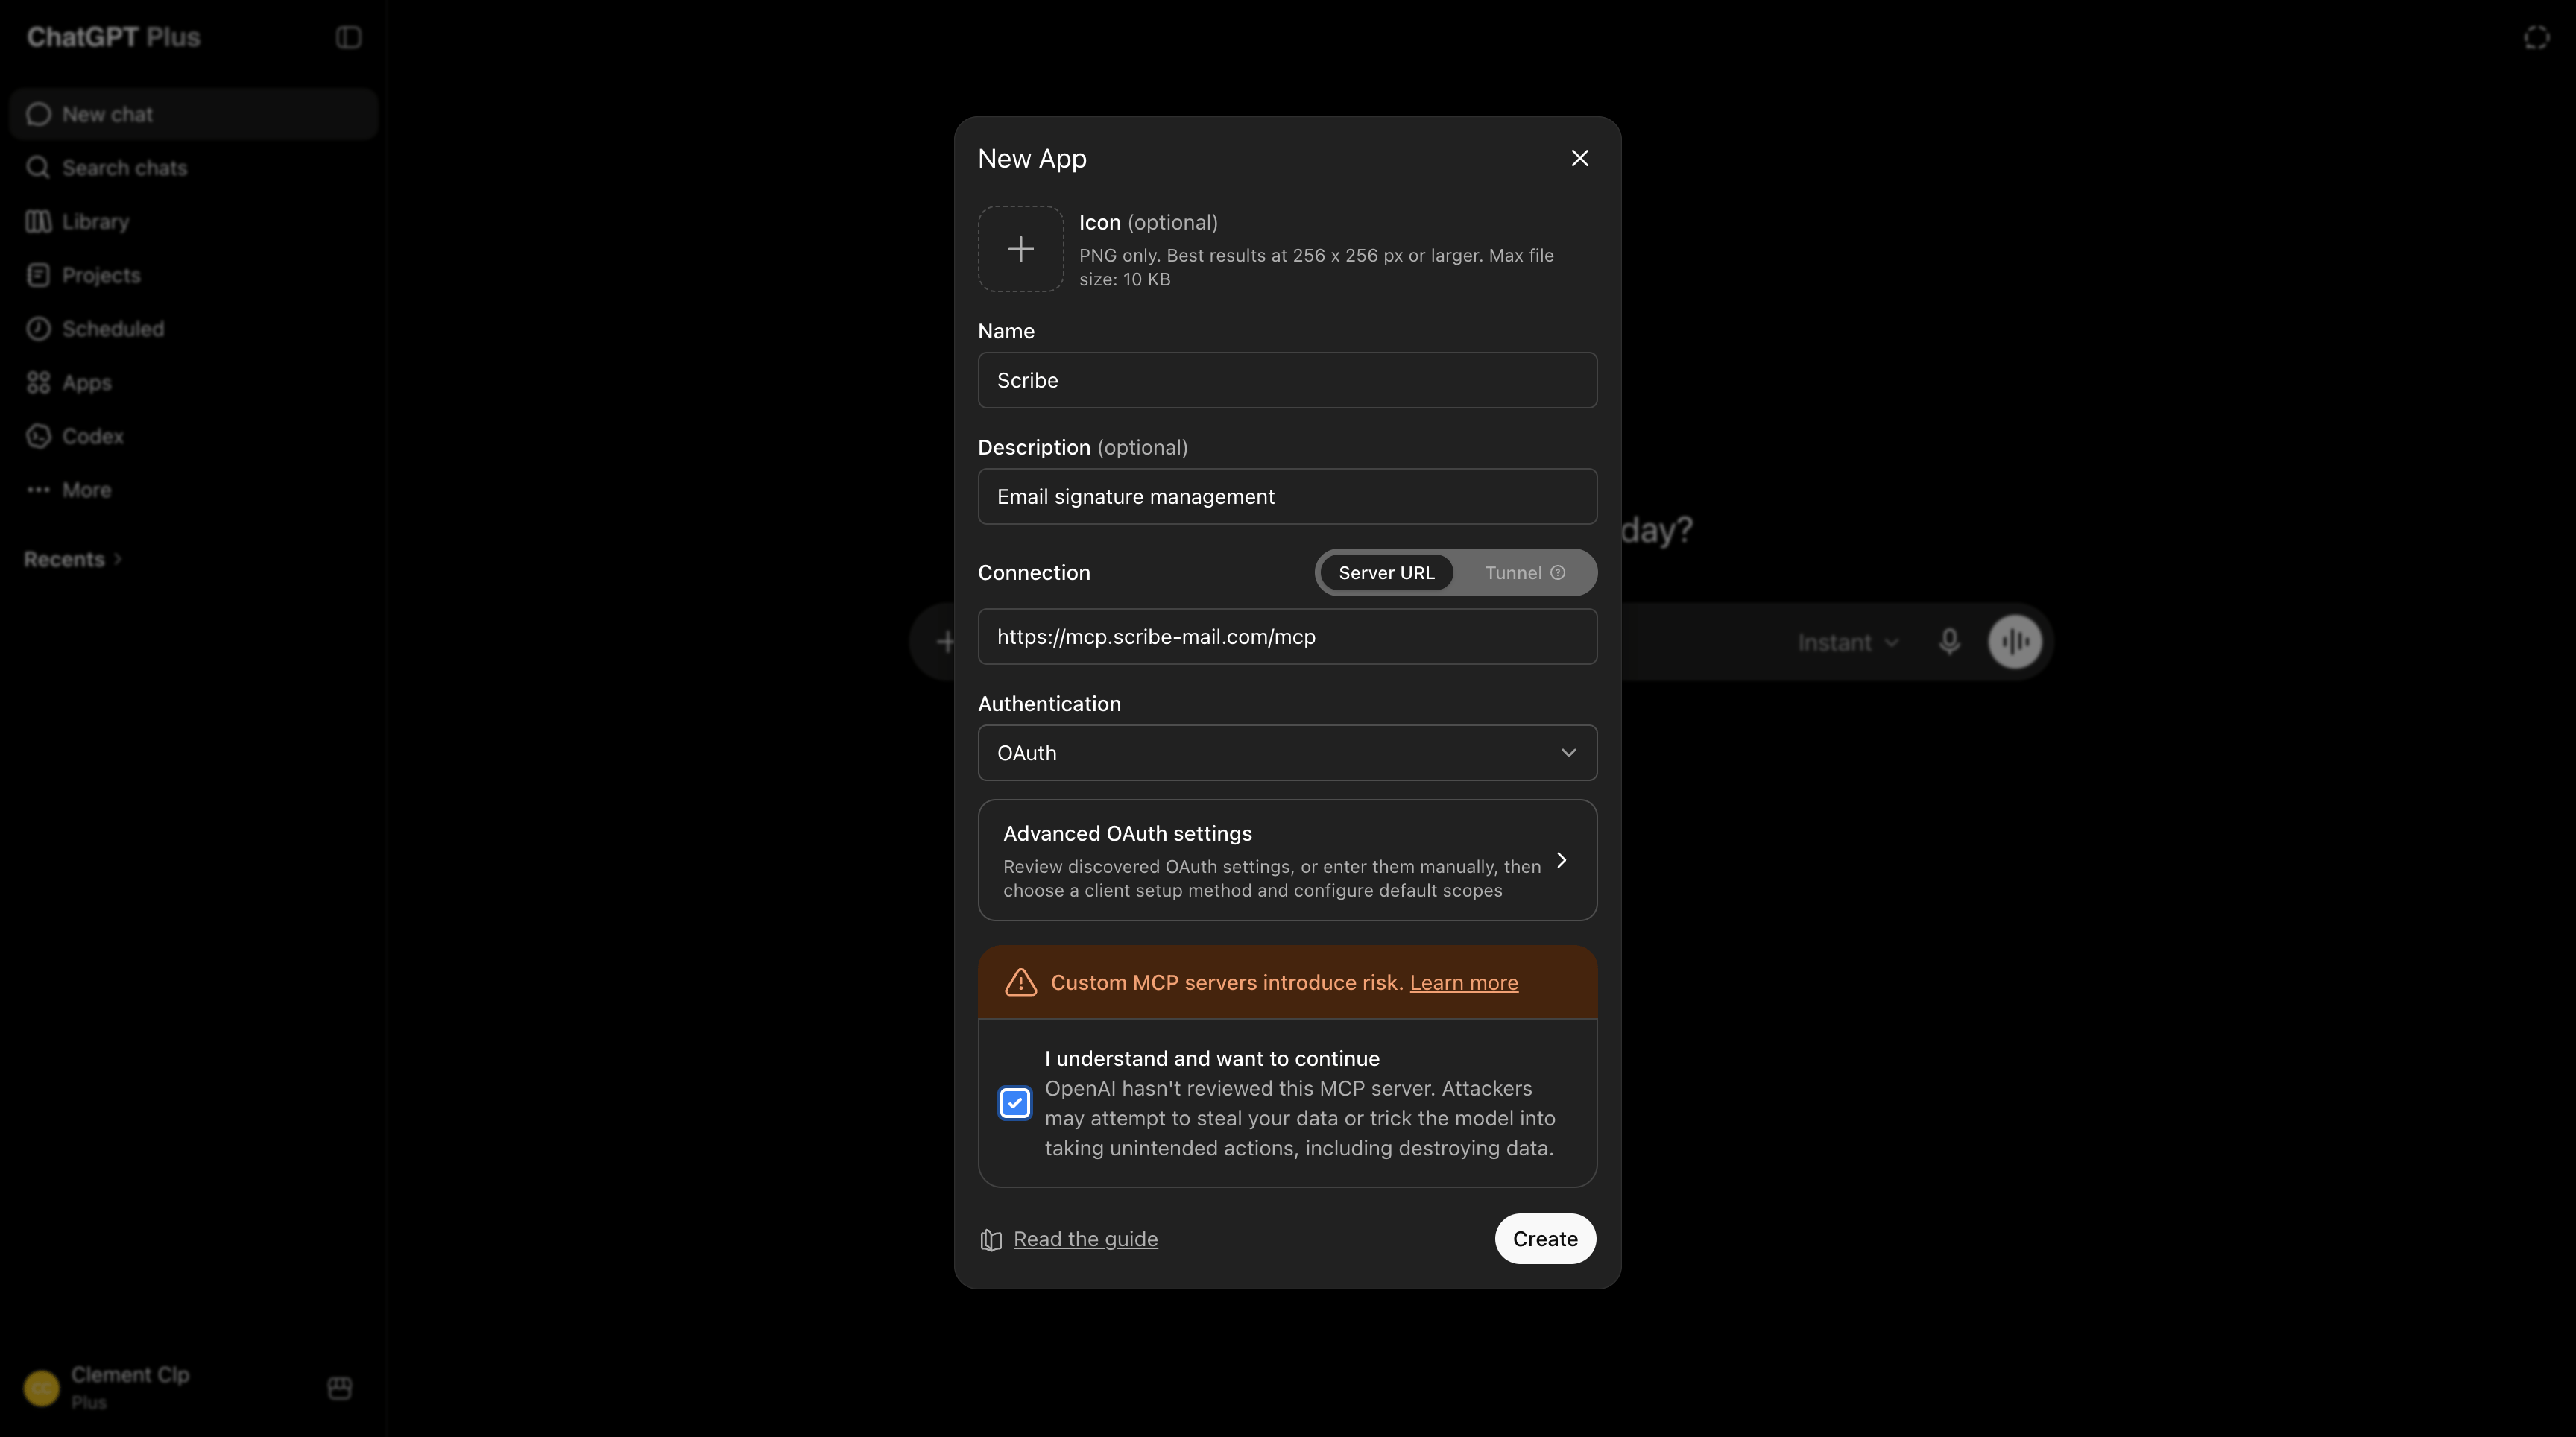Click the Name field containing Scribe

pyautogui.click(x=1287, y=380)
